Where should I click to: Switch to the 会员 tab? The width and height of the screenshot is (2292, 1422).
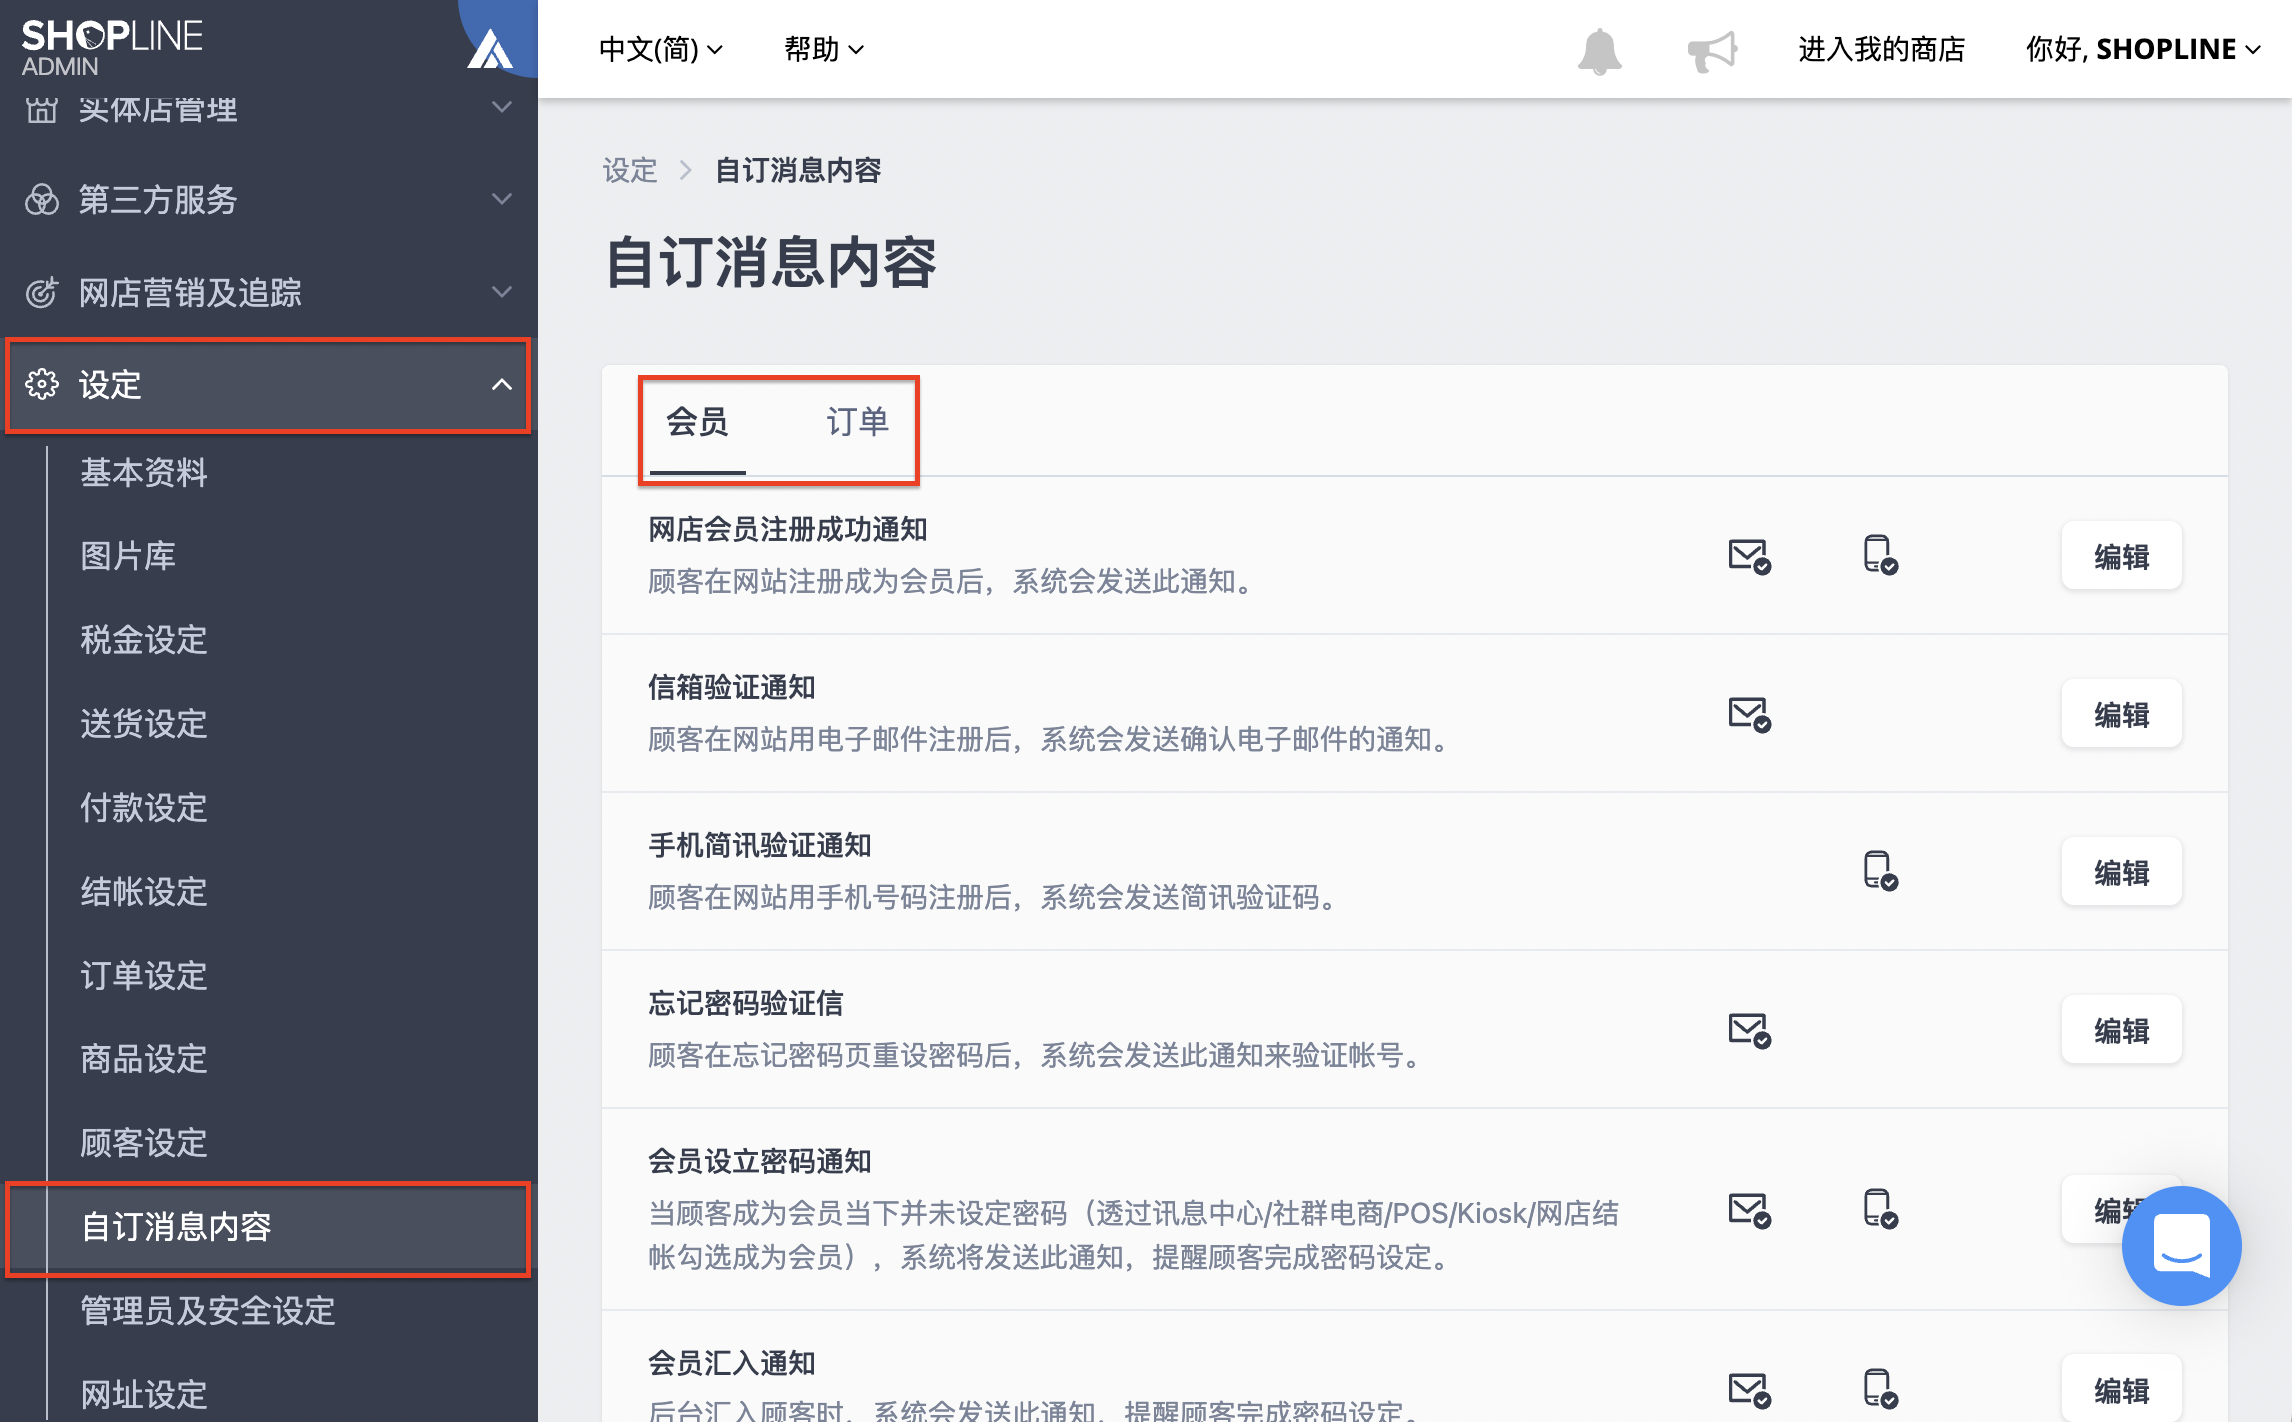(x=697, y=422)
